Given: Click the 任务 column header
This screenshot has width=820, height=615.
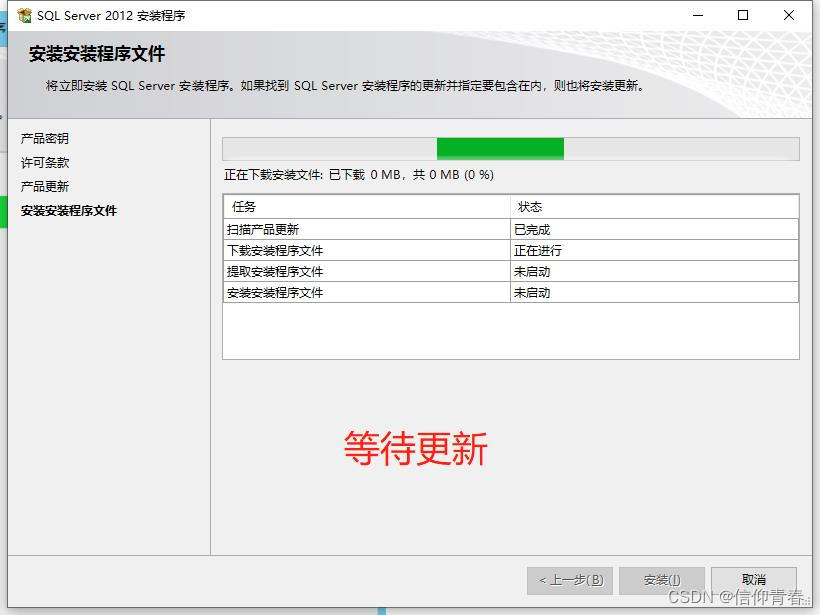Looking at the screenshot, I should pos(367,207).
